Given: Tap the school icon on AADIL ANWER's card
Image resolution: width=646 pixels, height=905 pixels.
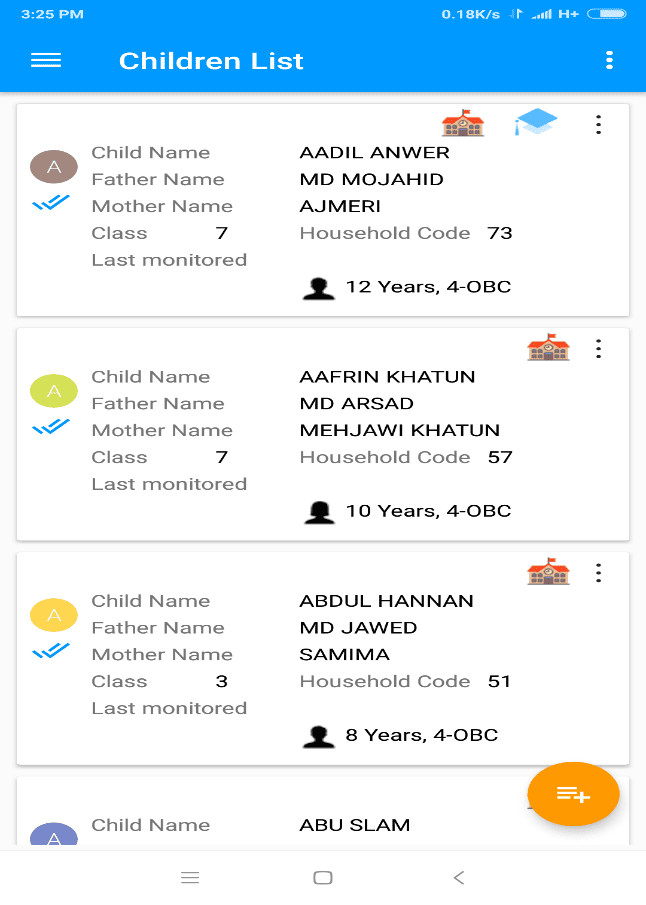Looking at the screenshot, I should pyautogui.click(x=463, y=123).
